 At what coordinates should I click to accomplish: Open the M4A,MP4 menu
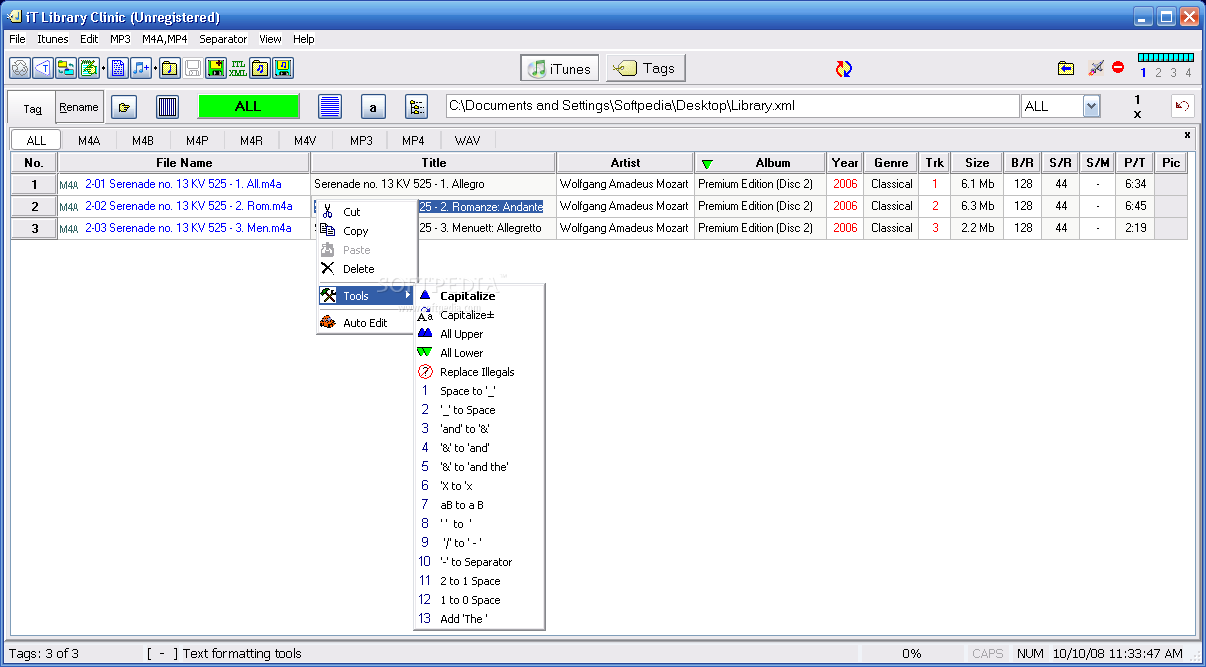pos(164,39)
